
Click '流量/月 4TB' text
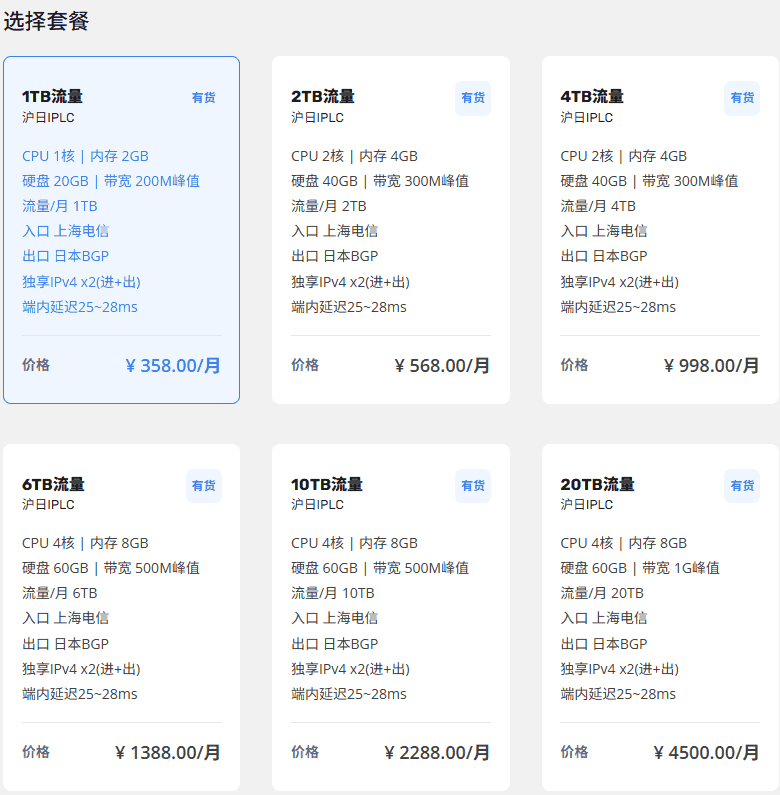[598, 206]
